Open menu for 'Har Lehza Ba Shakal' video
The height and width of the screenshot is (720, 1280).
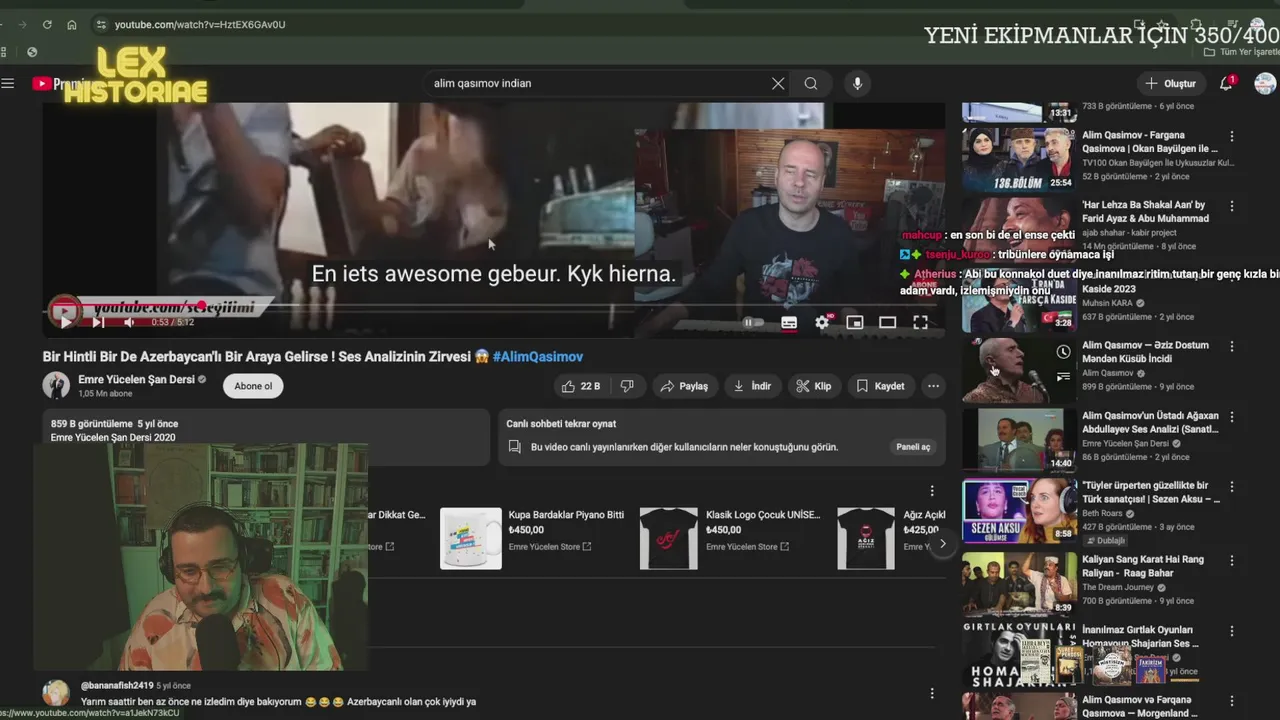1232,206
